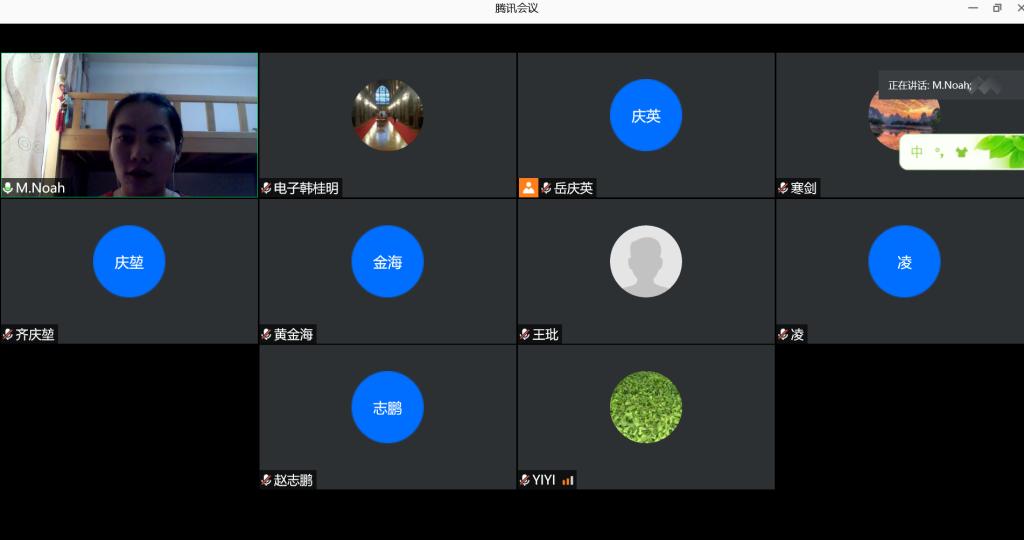Click the skin shirt icon in IME toolbar
The width and height of the screenshot is (1024, 540).
coord(962,153)
